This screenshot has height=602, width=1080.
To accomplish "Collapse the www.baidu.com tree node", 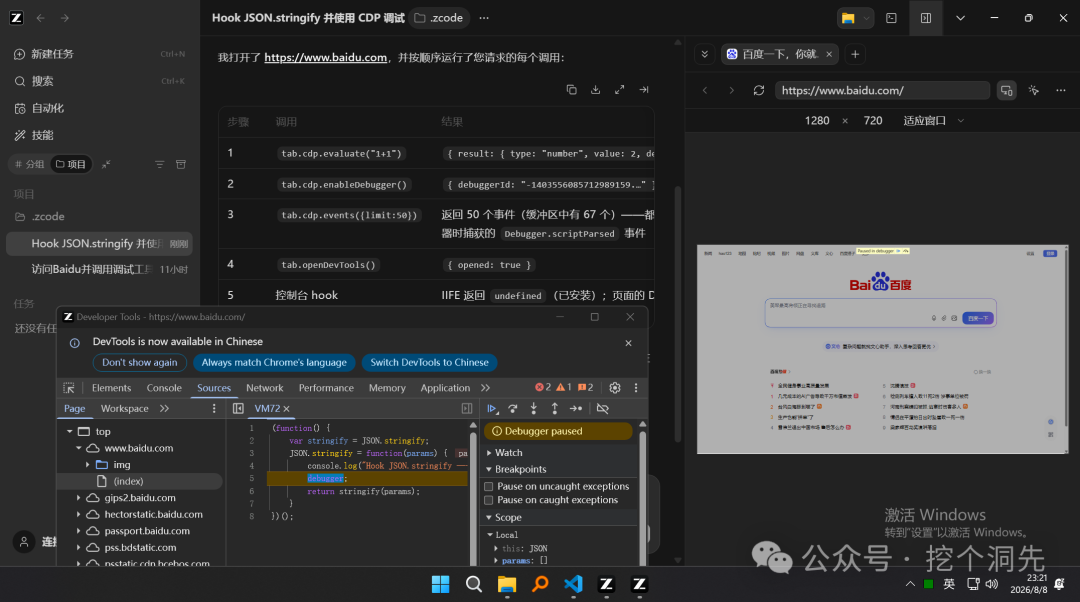I will click(78, 448).
